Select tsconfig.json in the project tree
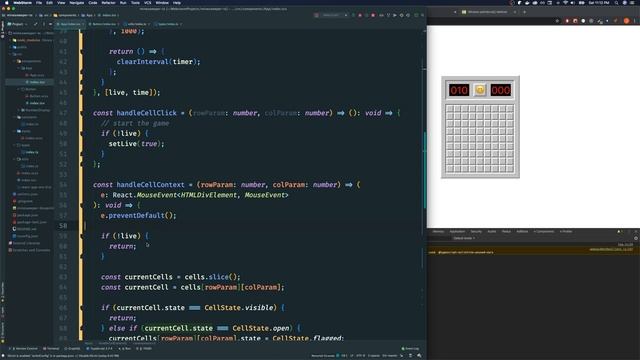This screenshot has height=360, width=640. click(27, 236)
